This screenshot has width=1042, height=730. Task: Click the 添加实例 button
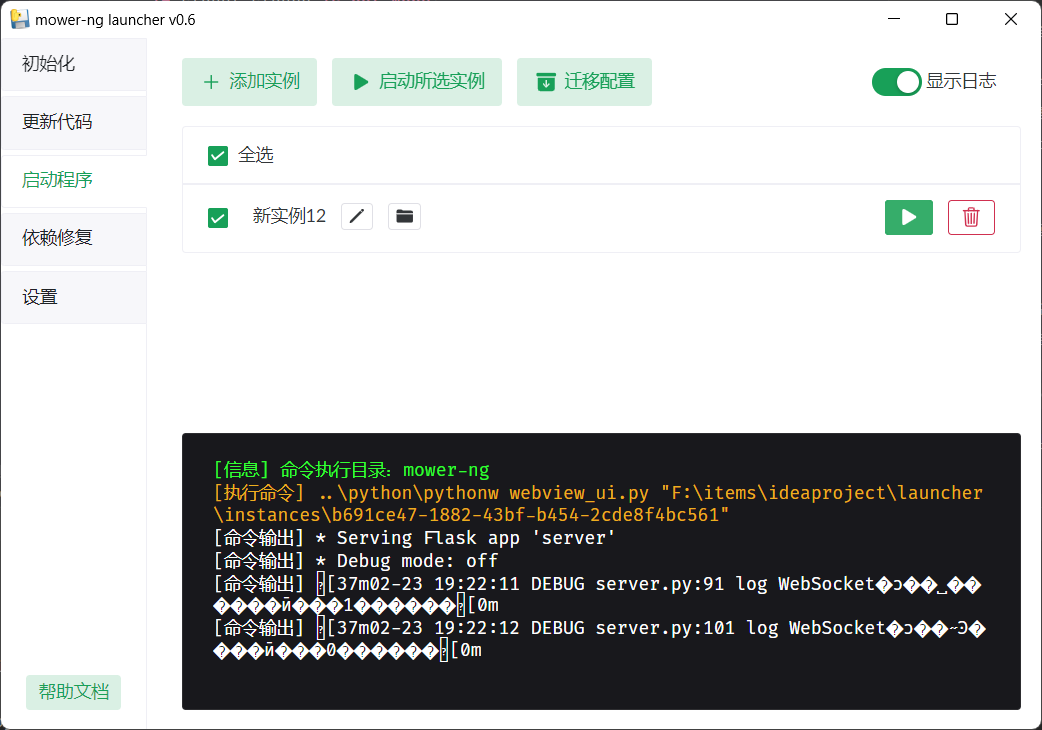[249, 82]
